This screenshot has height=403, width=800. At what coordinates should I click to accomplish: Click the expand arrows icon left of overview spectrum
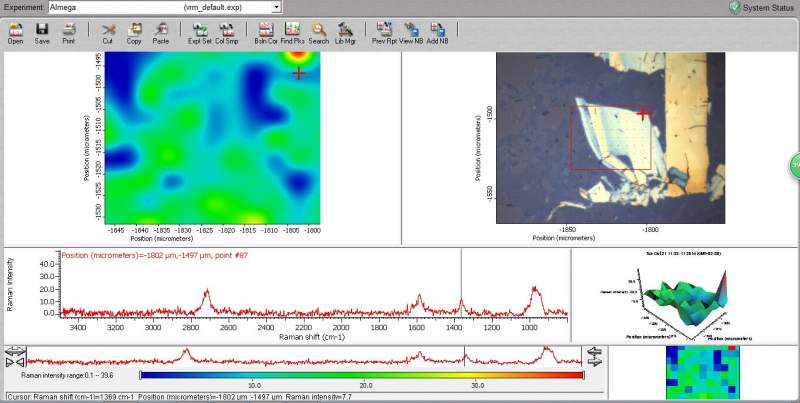coord(16,350)
